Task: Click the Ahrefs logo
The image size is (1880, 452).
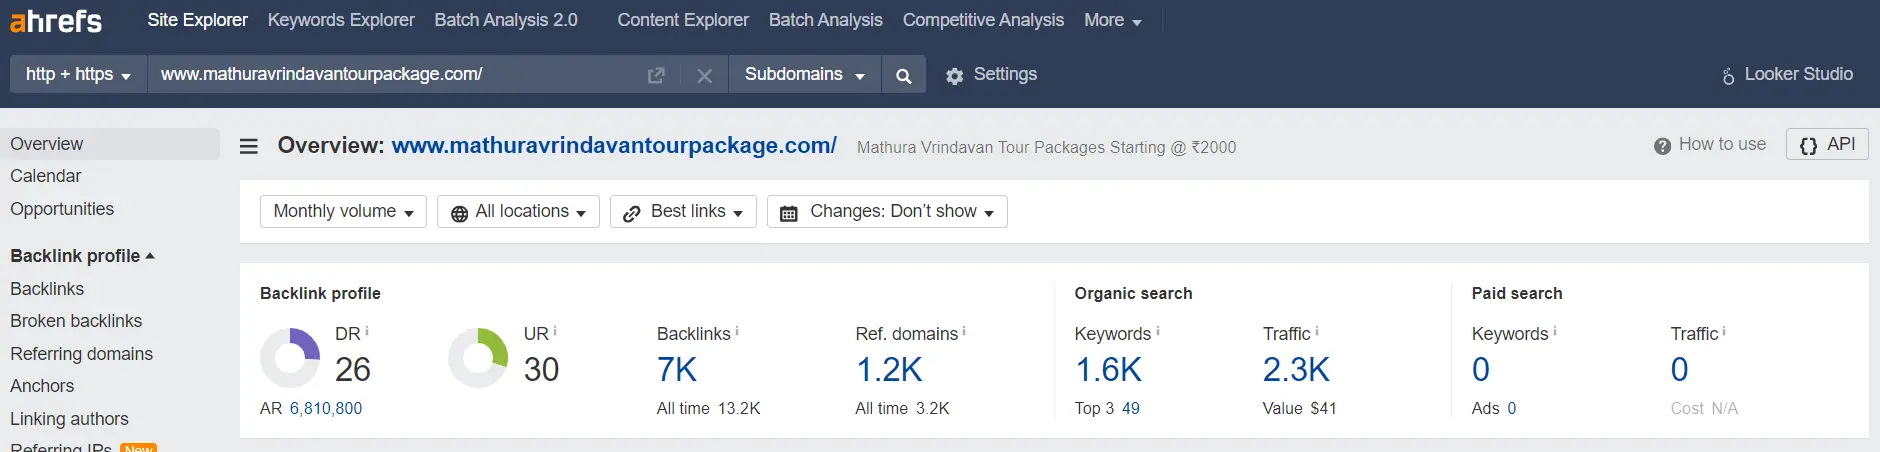Action: (56, 20)
